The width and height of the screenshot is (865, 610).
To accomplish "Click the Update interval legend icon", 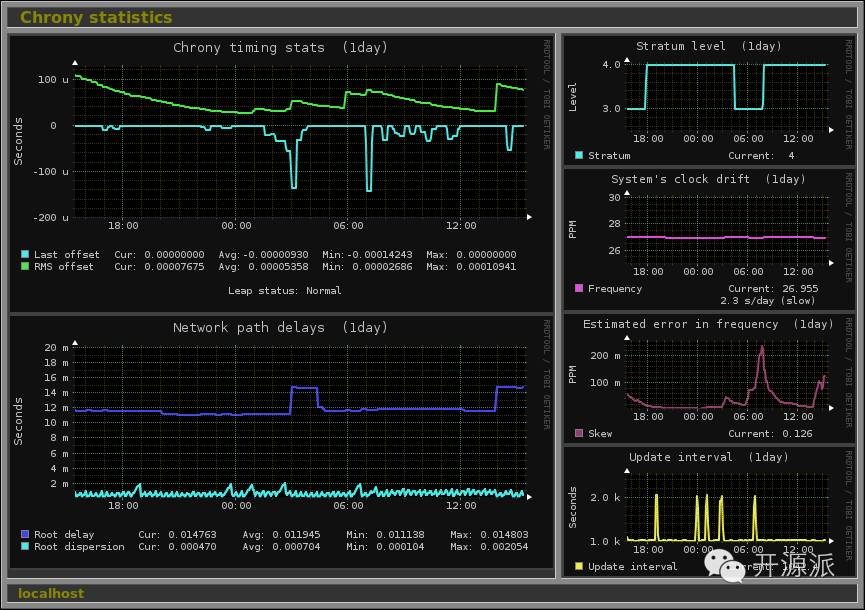I will tap(577, 566).
